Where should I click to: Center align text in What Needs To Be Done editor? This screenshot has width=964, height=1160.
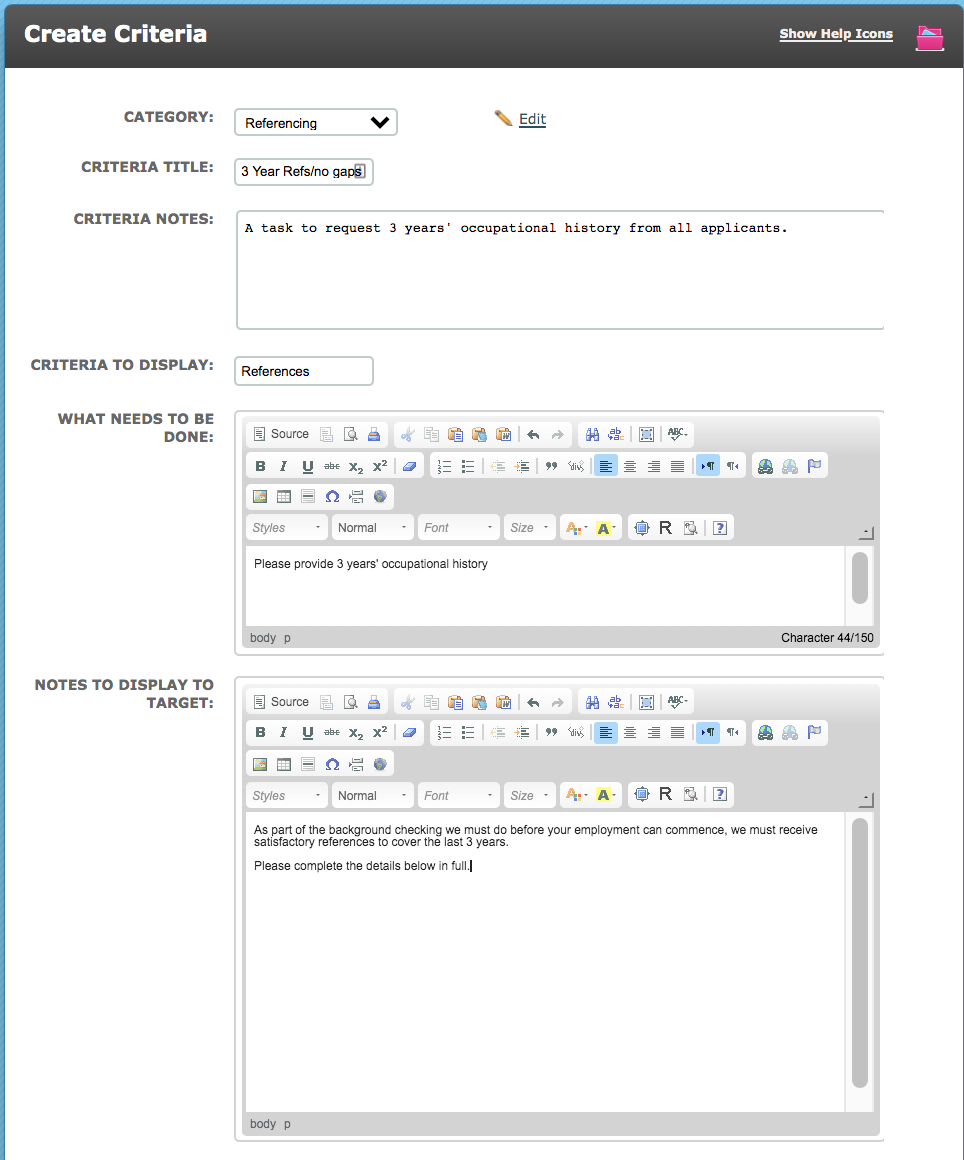[630, 466]
